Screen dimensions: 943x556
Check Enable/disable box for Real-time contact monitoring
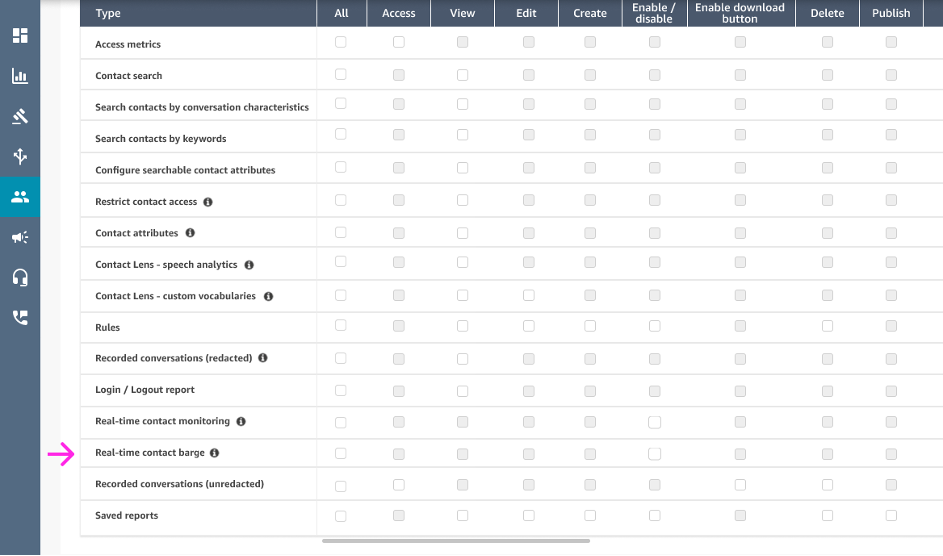(x=654, y=423)
